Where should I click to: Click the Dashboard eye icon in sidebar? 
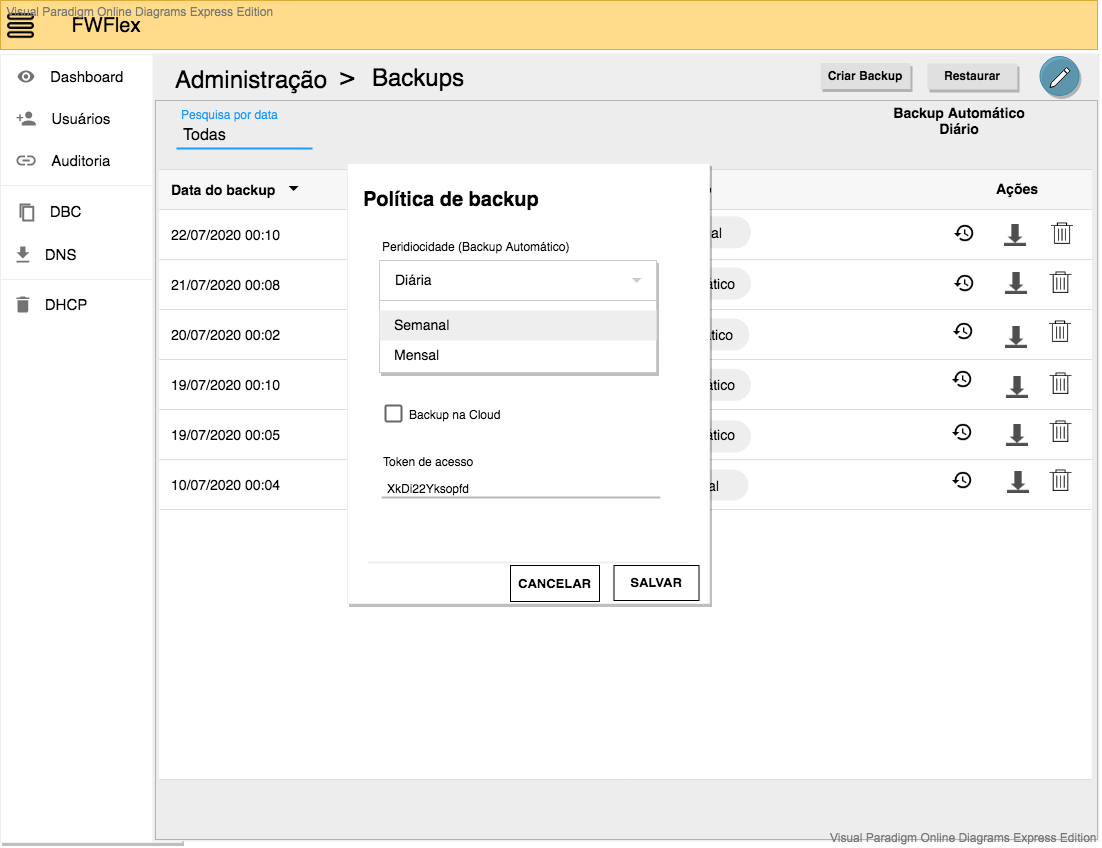click(26, 77)
